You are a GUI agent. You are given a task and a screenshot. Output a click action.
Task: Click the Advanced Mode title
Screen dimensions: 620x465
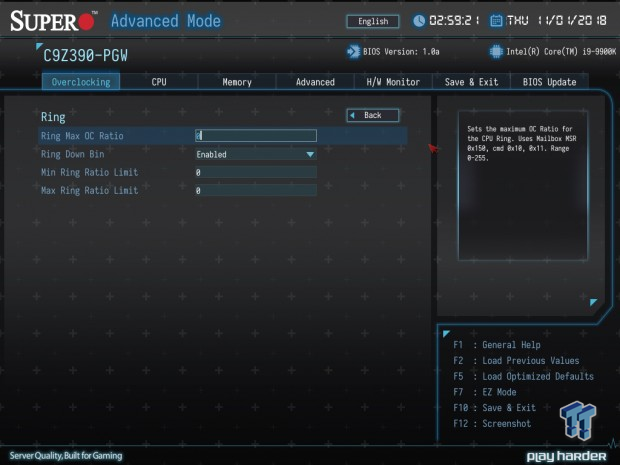(166, 21)
